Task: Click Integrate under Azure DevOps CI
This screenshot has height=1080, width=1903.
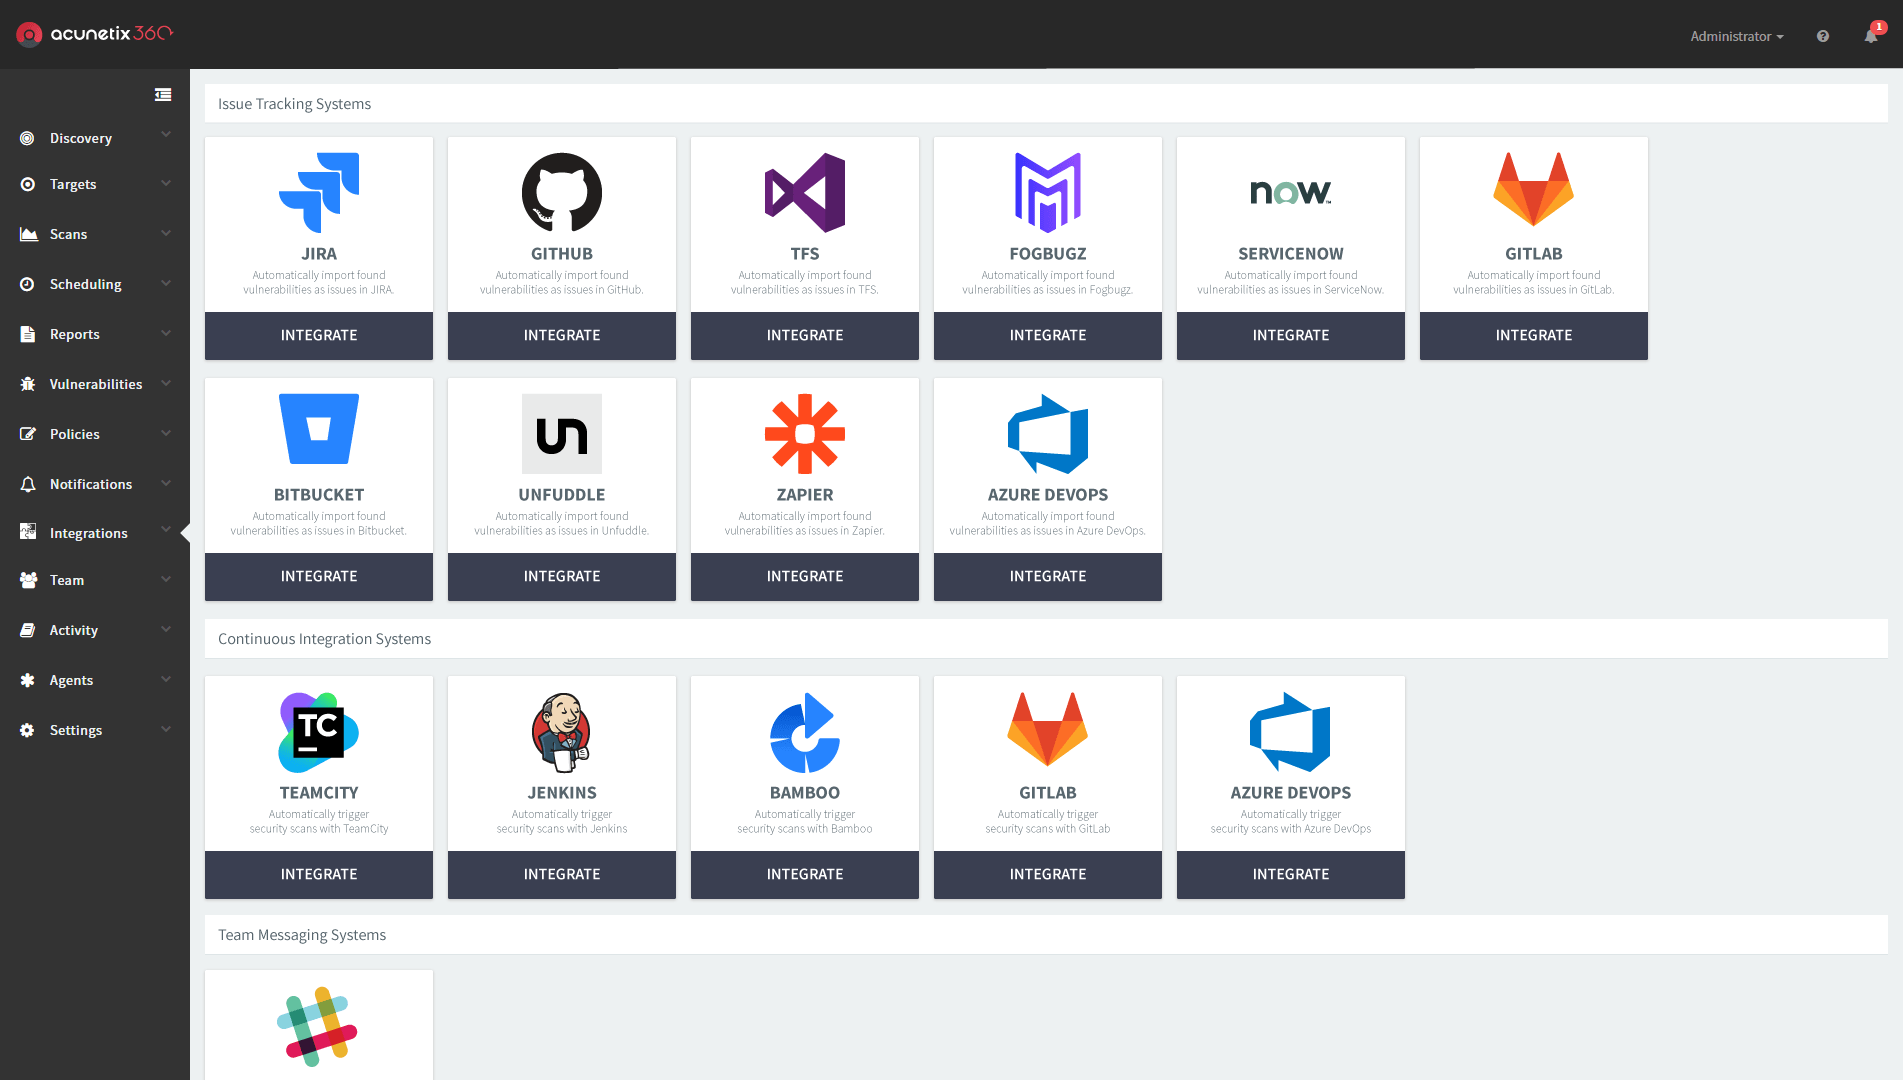Action: [x=1290, y=874]
